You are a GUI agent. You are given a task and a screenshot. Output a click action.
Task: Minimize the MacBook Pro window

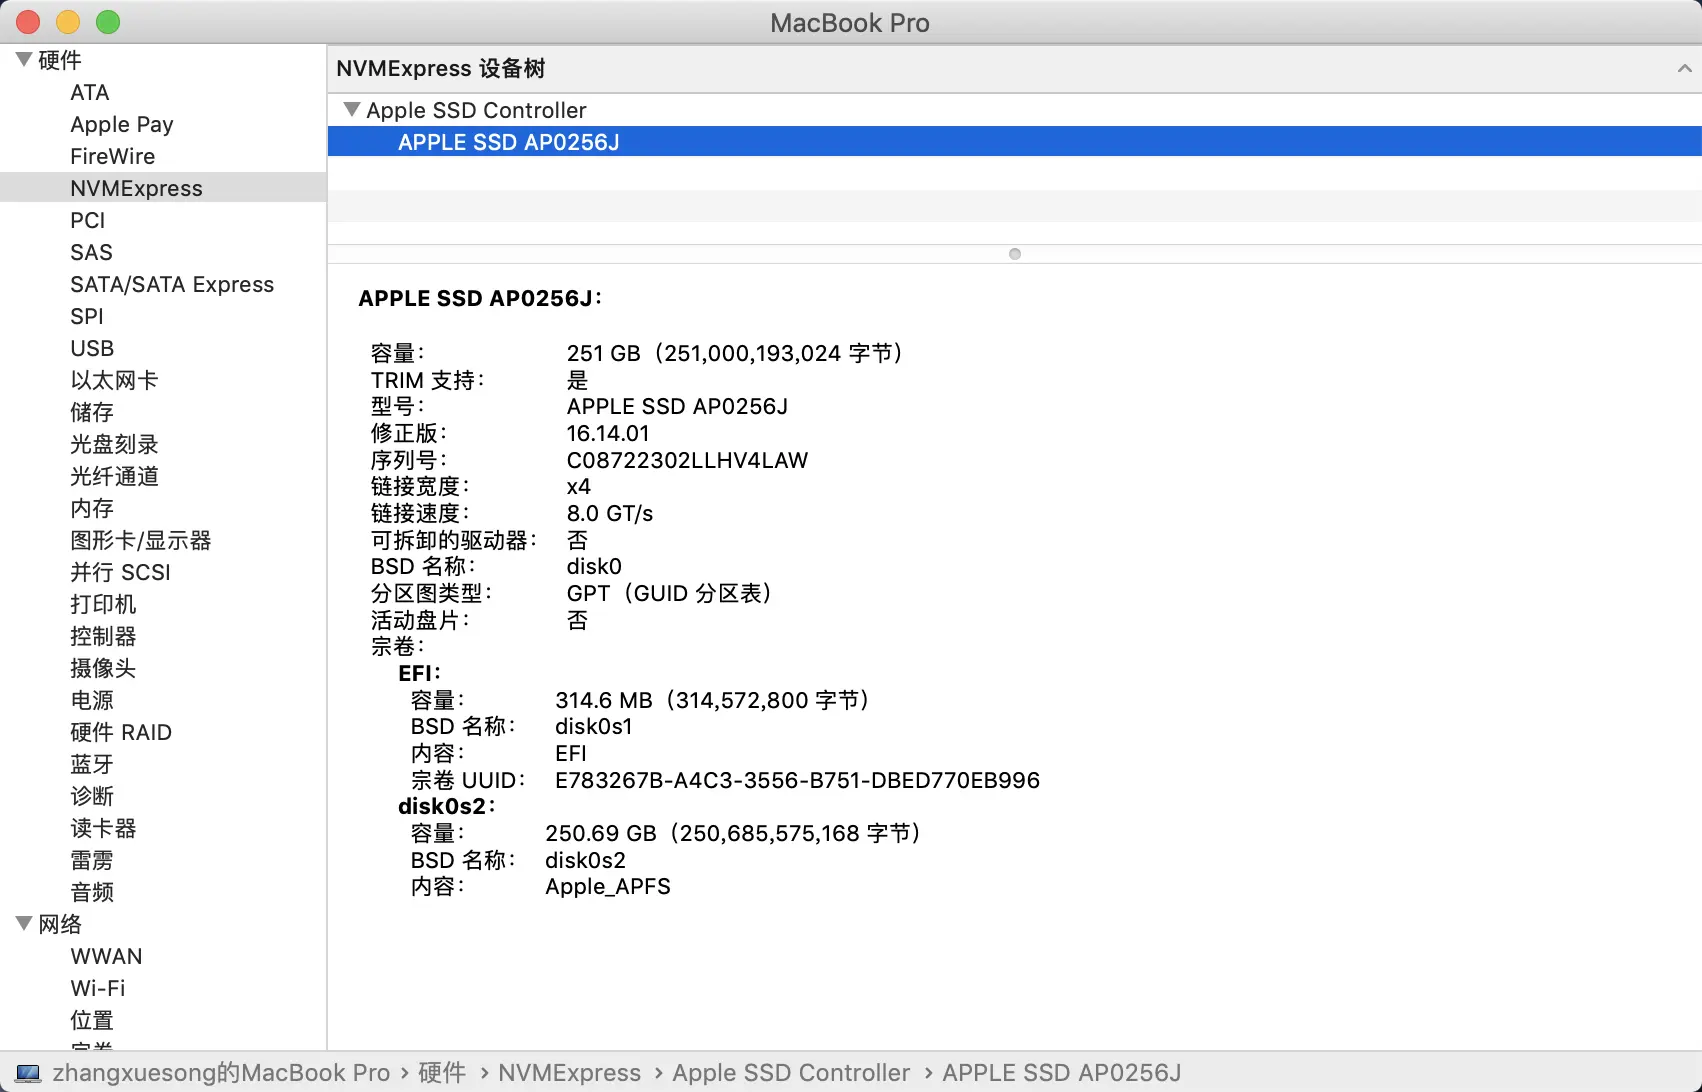pyautogui.click(x=68, y=22)
